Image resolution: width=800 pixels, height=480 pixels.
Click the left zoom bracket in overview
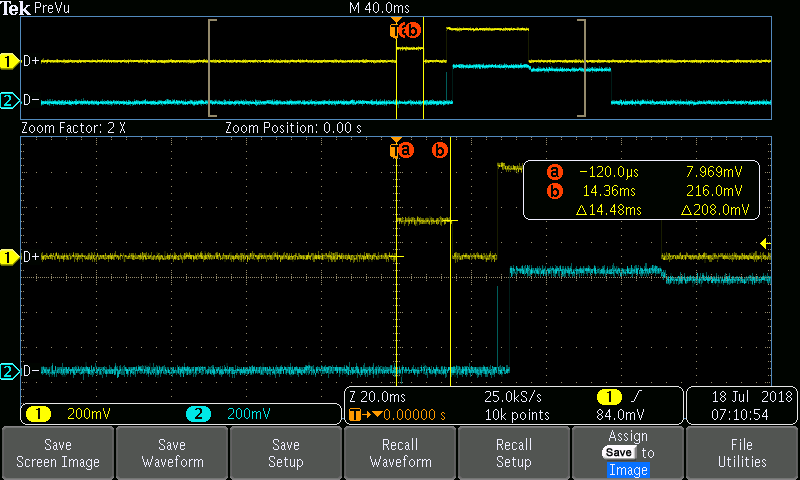tap(212, 68)
